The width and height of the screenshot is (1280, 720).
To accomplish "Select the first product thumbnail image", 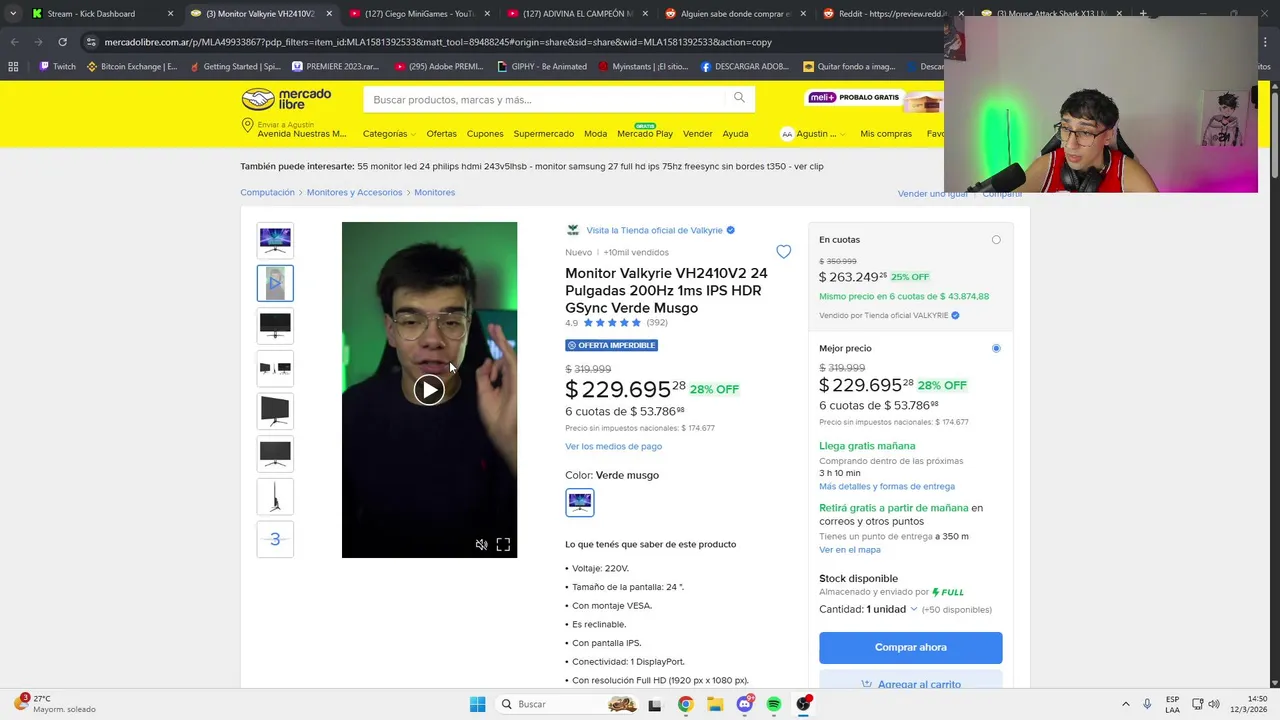I will [x=275, y=240].
